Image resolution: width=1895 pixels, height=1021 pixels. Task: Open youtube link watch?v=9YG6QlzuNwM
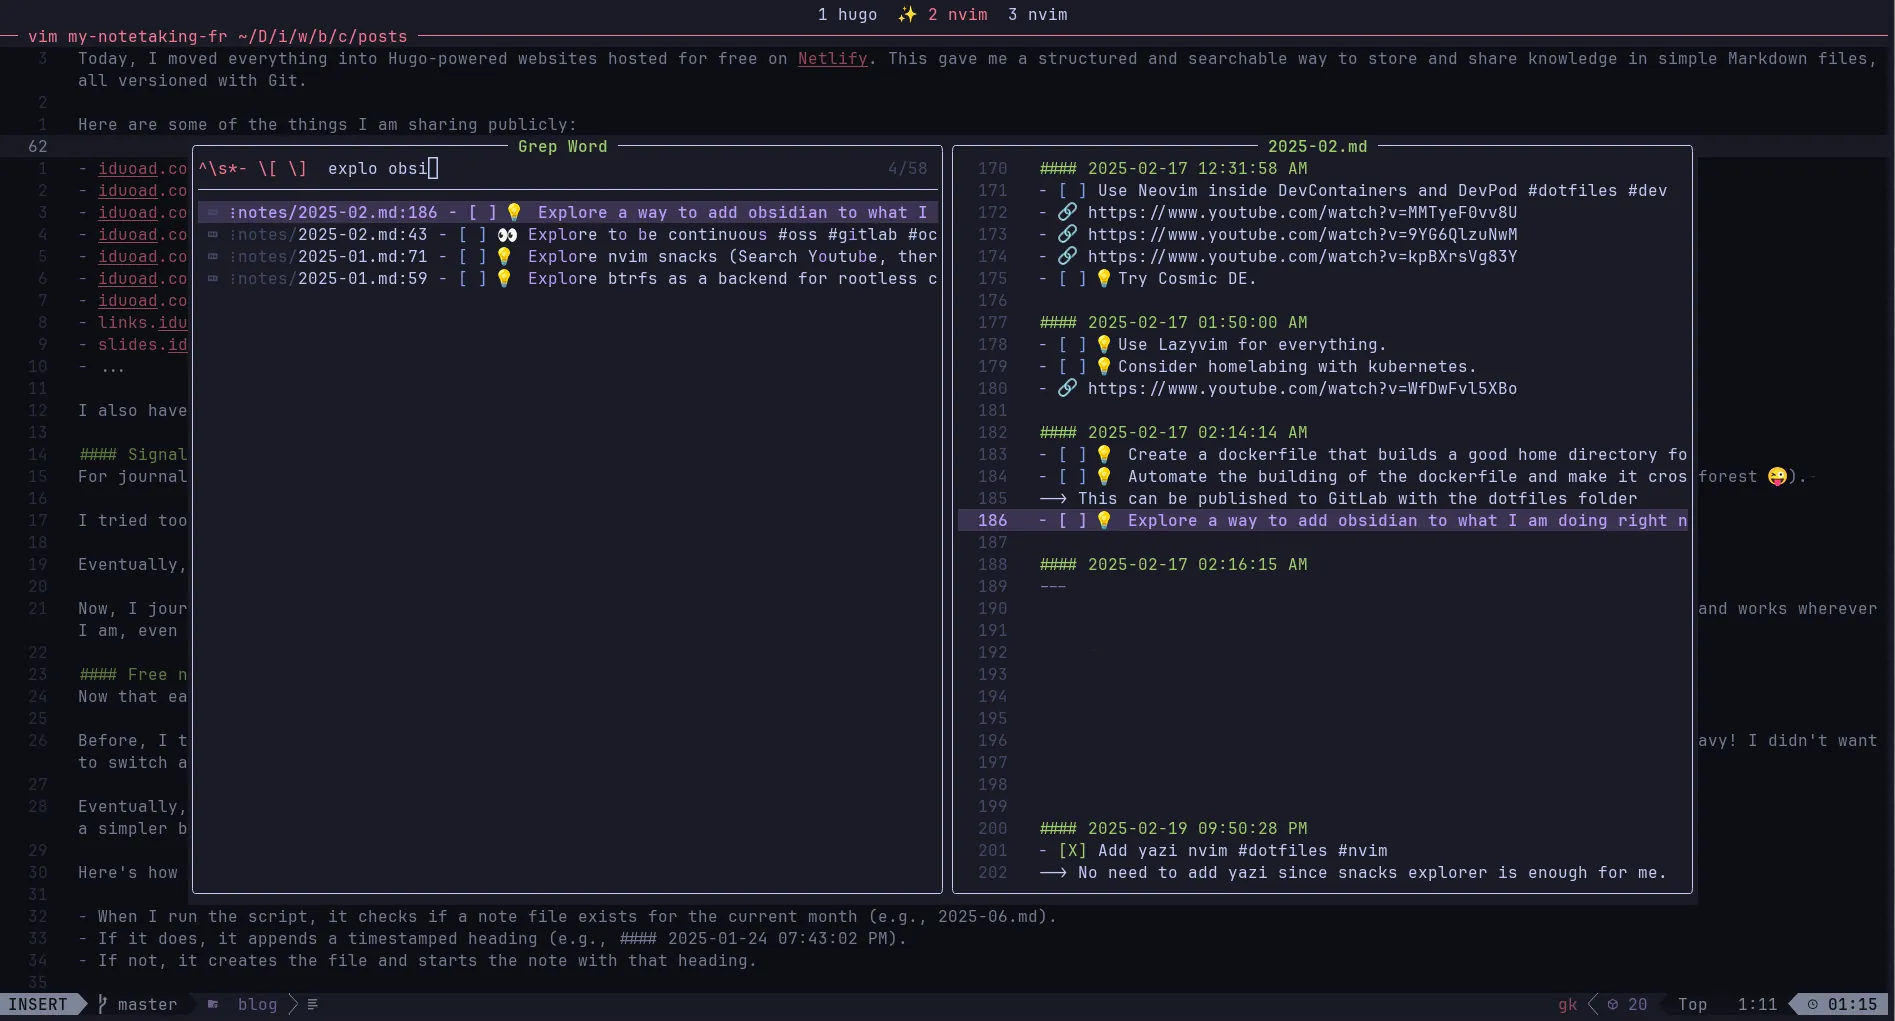pyautogui.click(x=1302, y=234)
